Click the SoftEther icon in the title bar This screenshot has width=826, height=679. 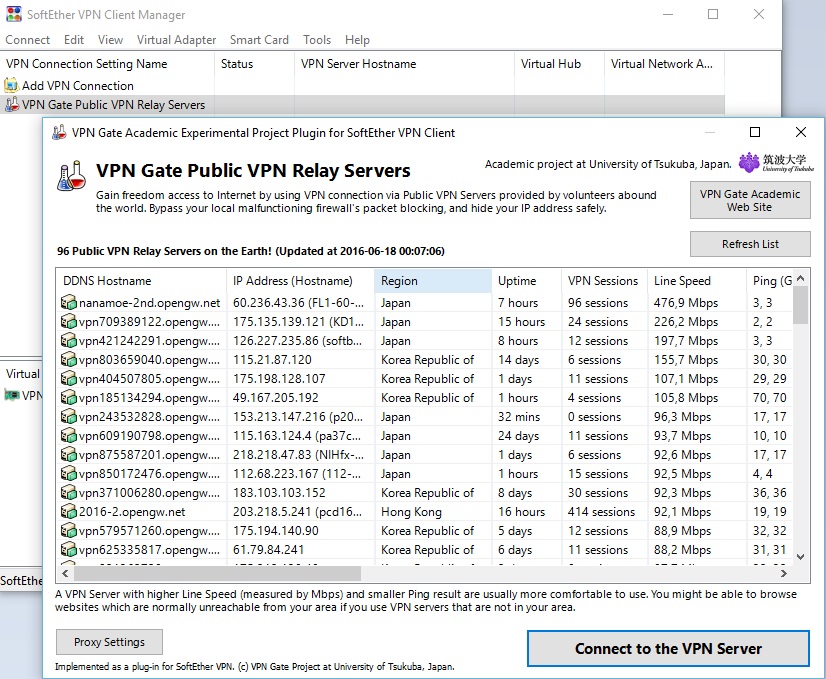(16, 15)
